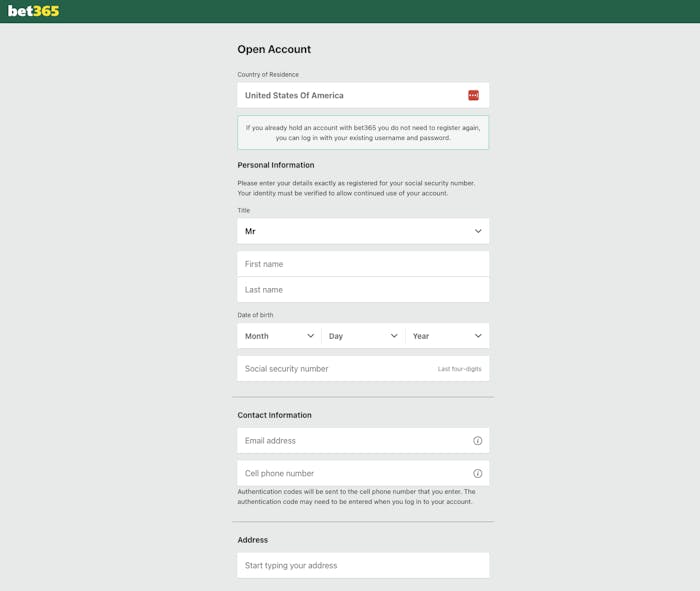Viewport: 700px width, 591px height.
Task: Click the Start typing your address field
Action: 363,565
